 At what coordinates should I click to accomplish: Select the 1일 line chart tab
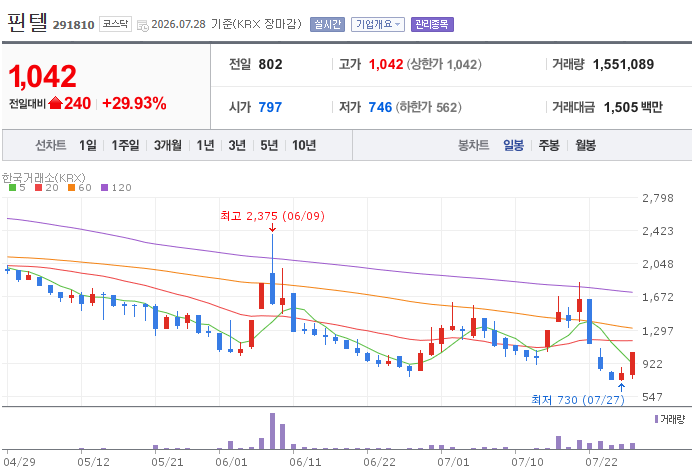point(88,145)
